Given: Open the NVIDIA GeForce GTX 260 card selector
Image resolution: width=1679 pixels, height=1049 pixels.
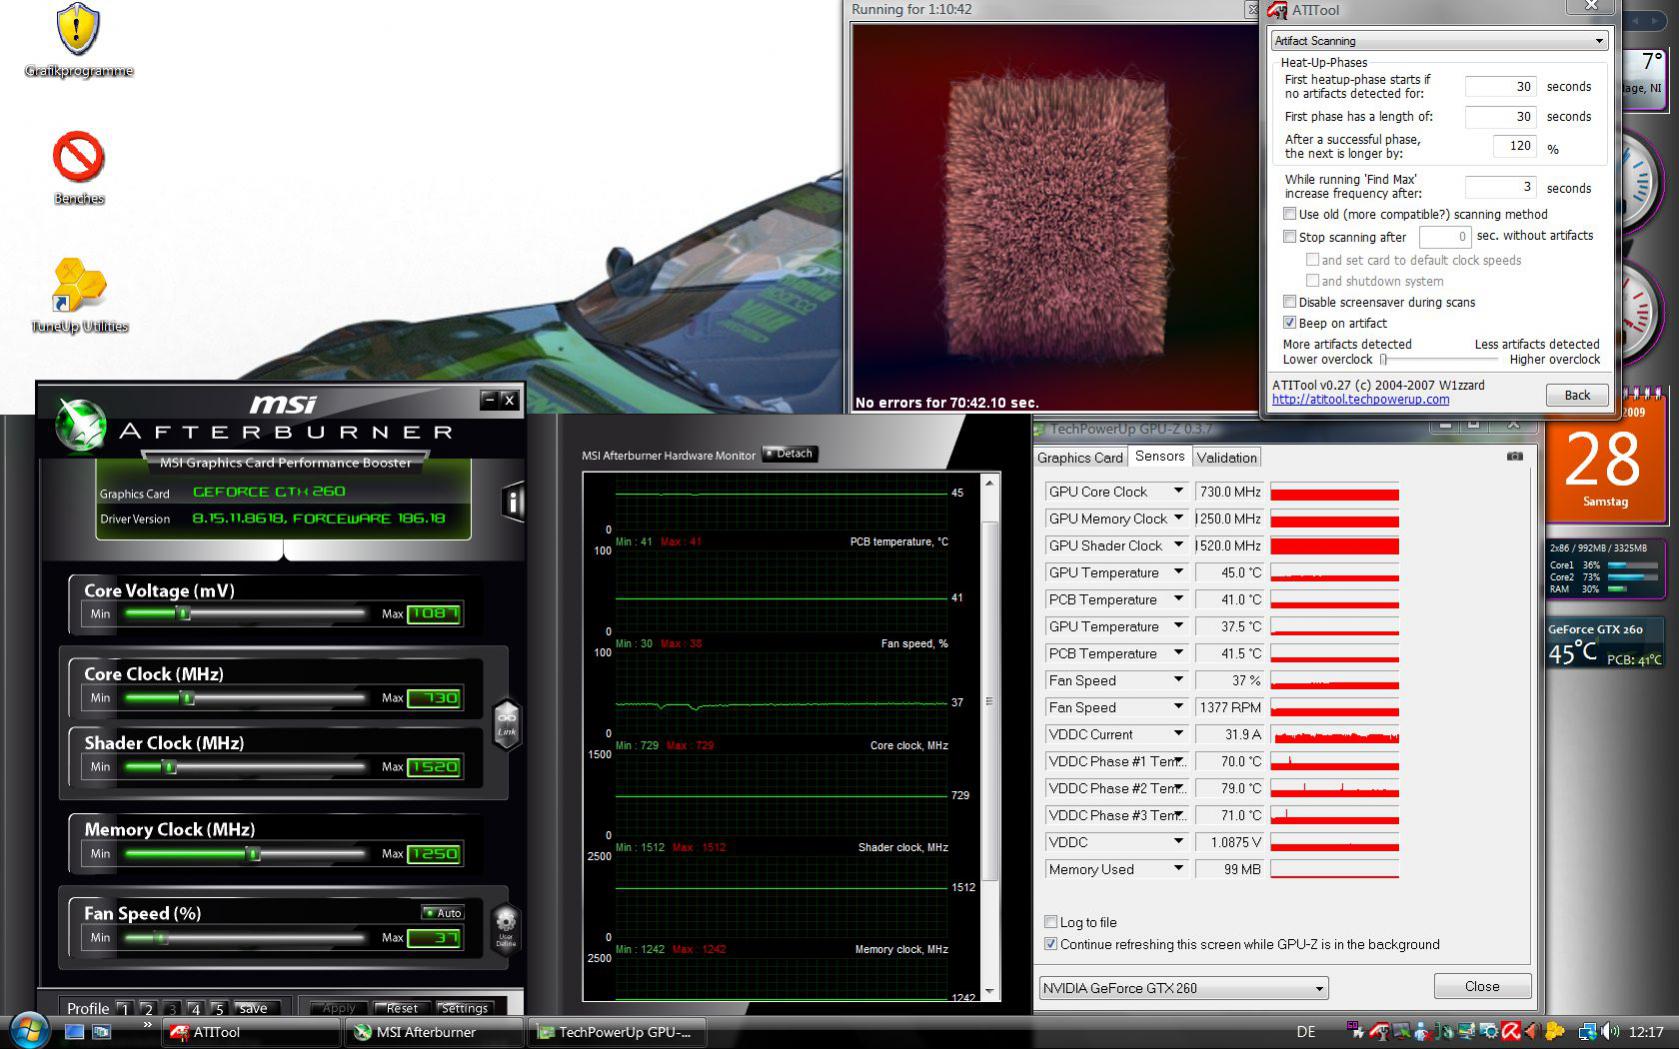Looking at the screenshot, I should pos(1183,988).
